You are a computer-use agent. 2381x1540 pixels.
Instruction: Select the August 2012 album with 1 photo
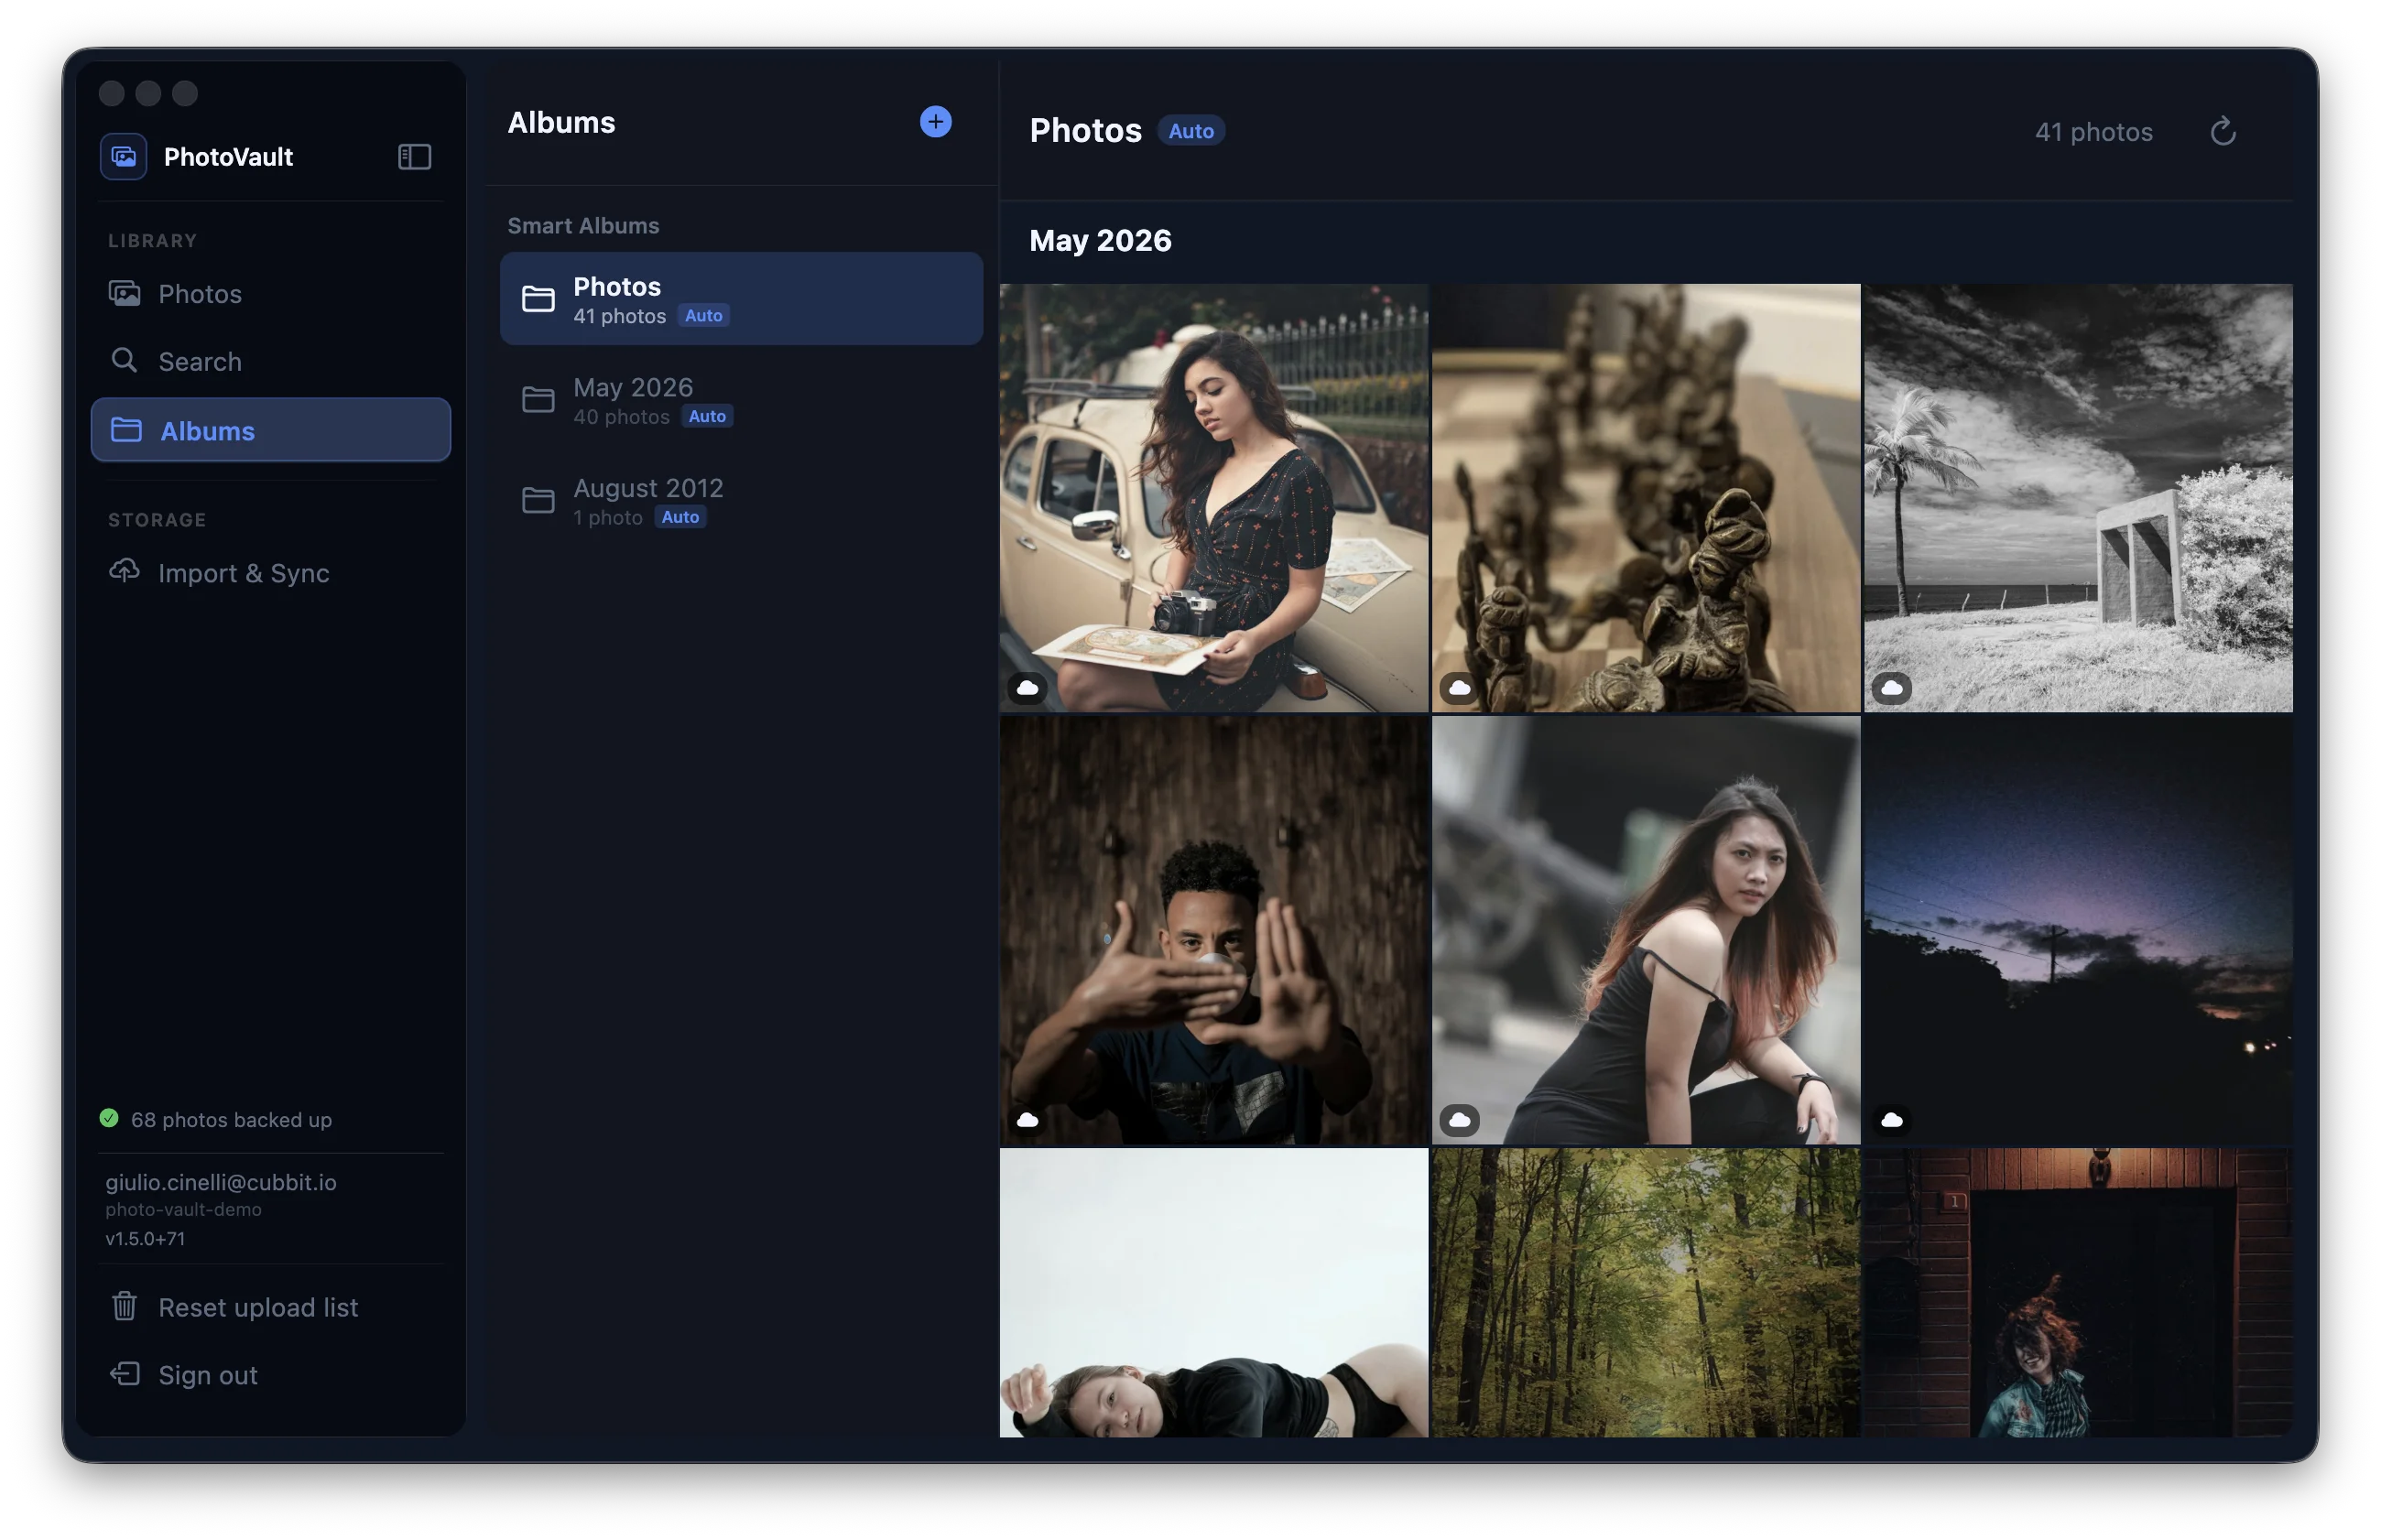pos(741,500)
